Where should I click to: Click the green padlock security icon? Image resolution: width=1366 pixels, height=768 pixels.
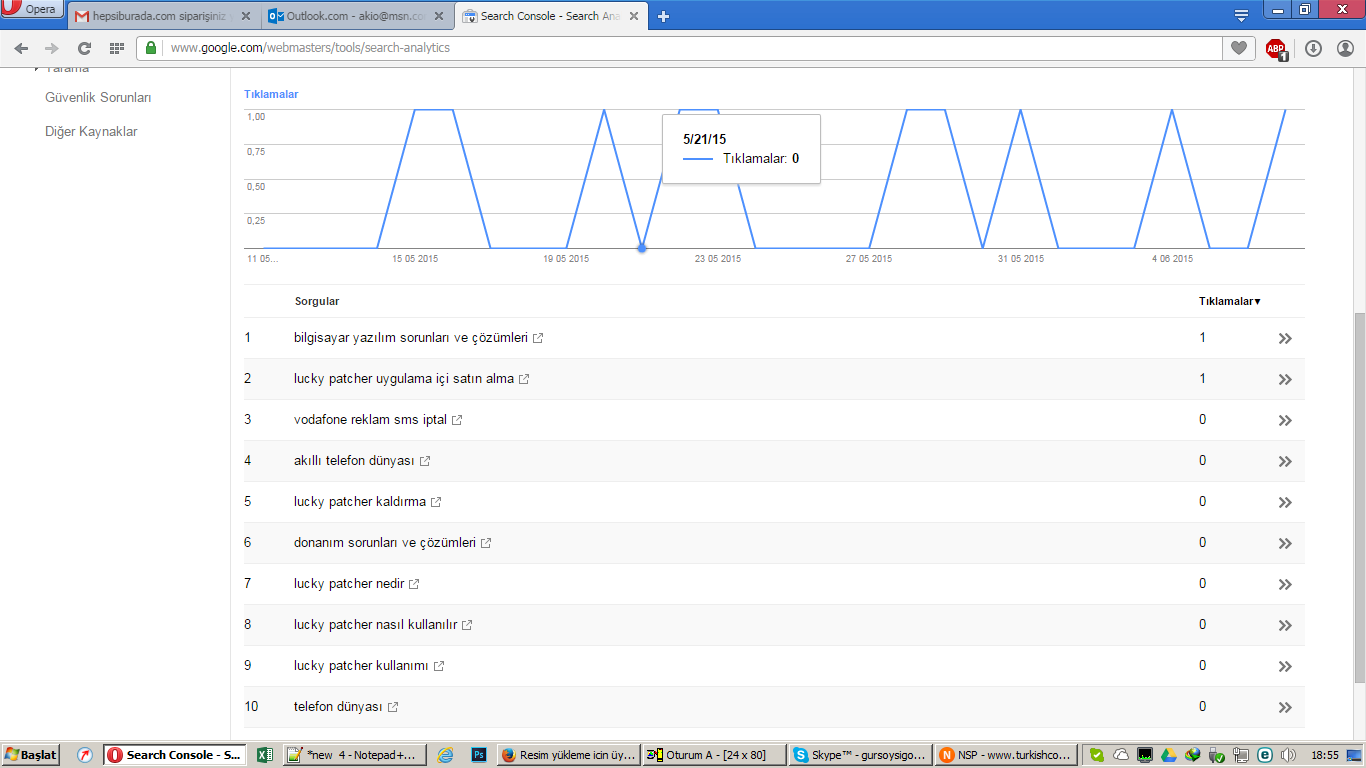151,48
